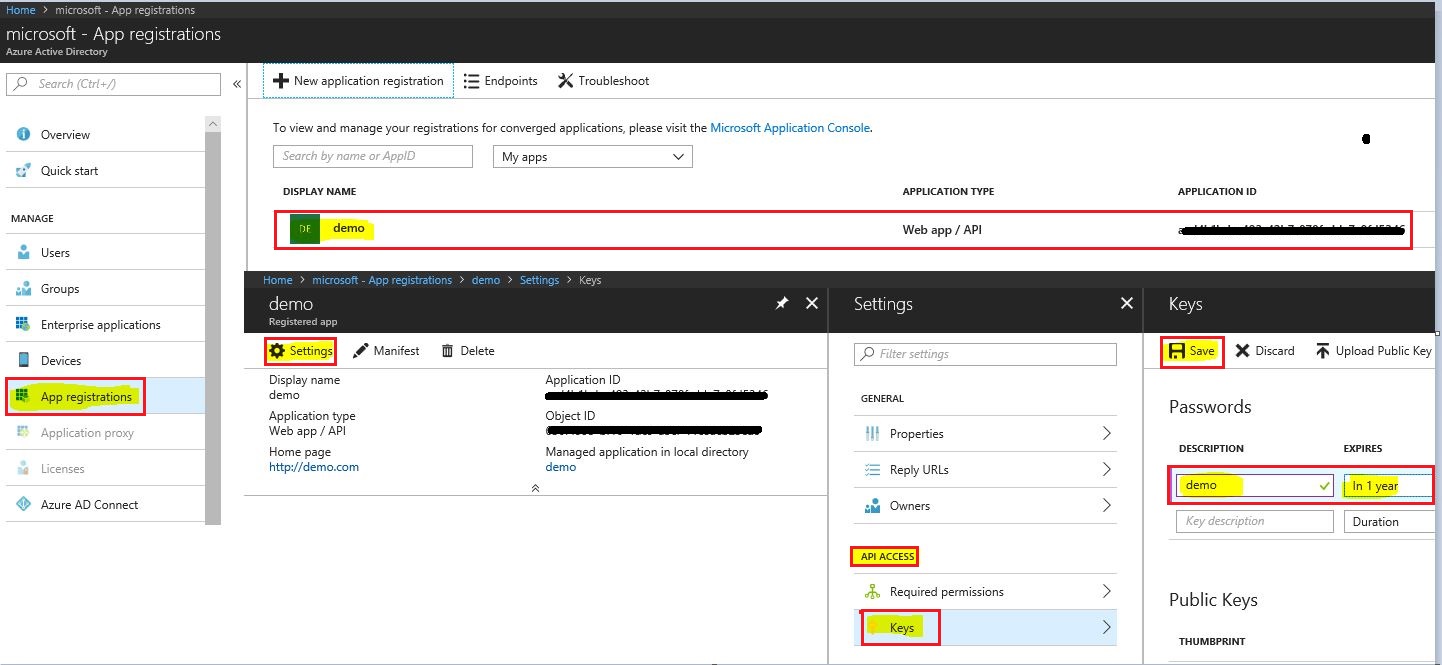Click the Delete trash icon

click(x=447, y=351)
